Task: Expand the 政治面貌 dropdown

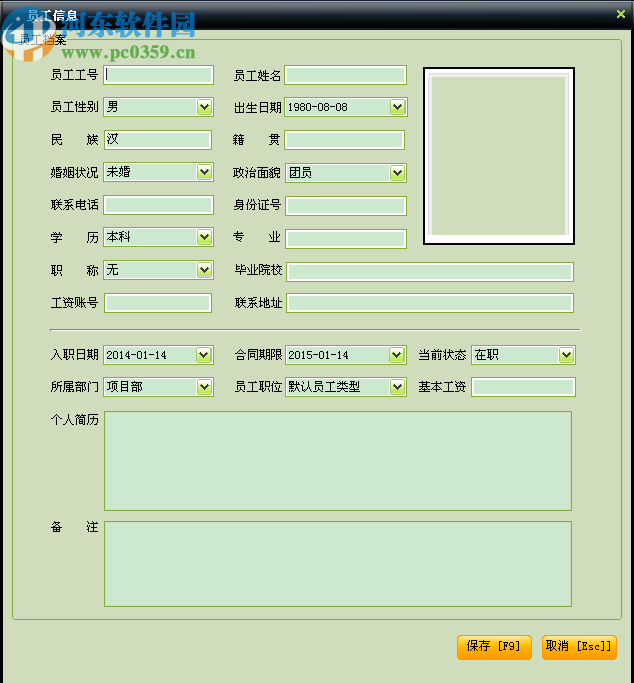Action: click(397, 173)
